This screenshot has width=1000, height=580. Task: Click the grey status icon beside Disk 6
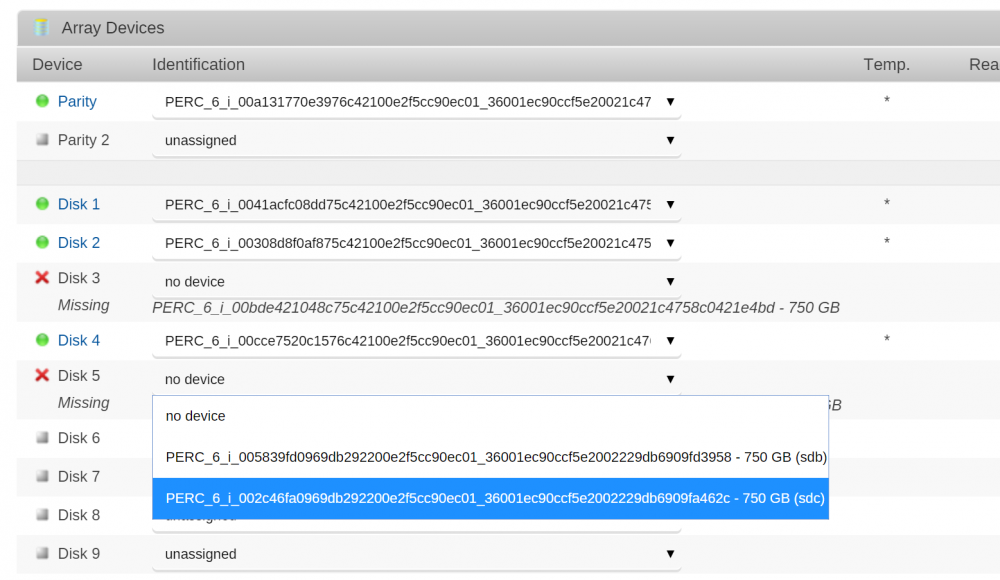click(x=42, y=437)
